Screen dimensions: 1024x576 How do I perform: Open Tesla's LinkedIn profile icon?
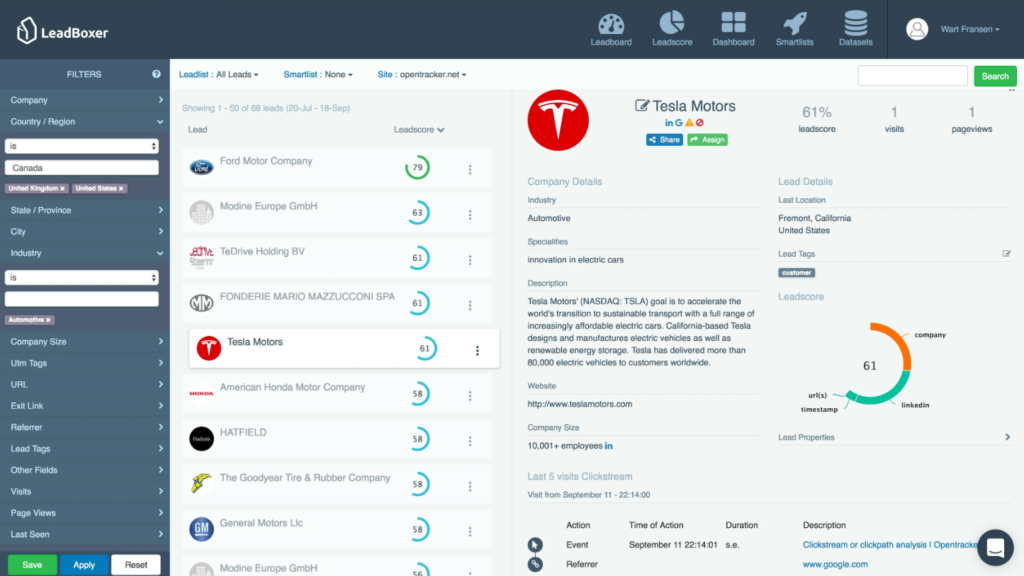668,122
